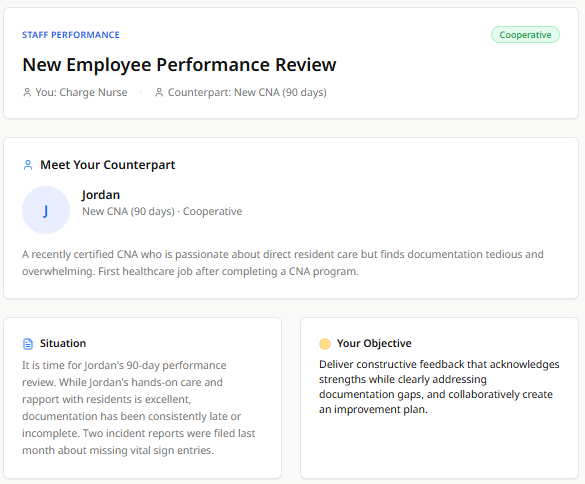Click the Cooperative badge at top right

point(525,35)
